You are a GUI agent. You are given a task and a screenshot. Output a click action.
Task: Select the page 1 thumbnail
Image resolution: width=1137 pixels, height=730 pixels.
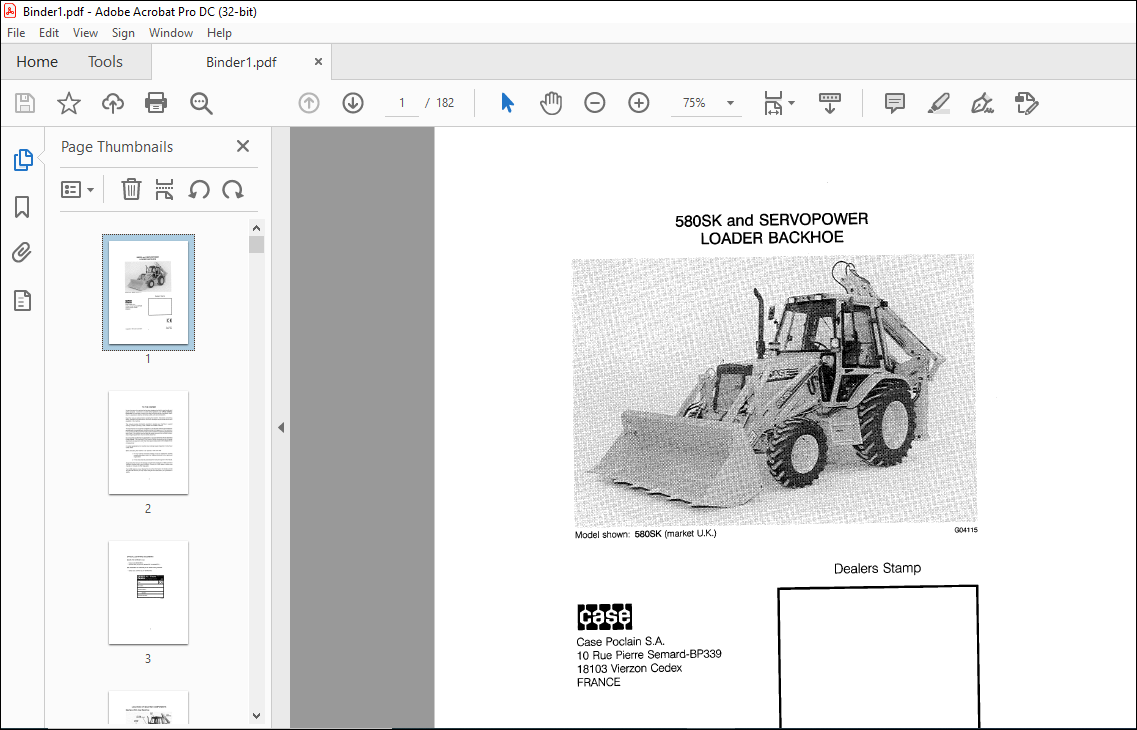pos(149,292)
